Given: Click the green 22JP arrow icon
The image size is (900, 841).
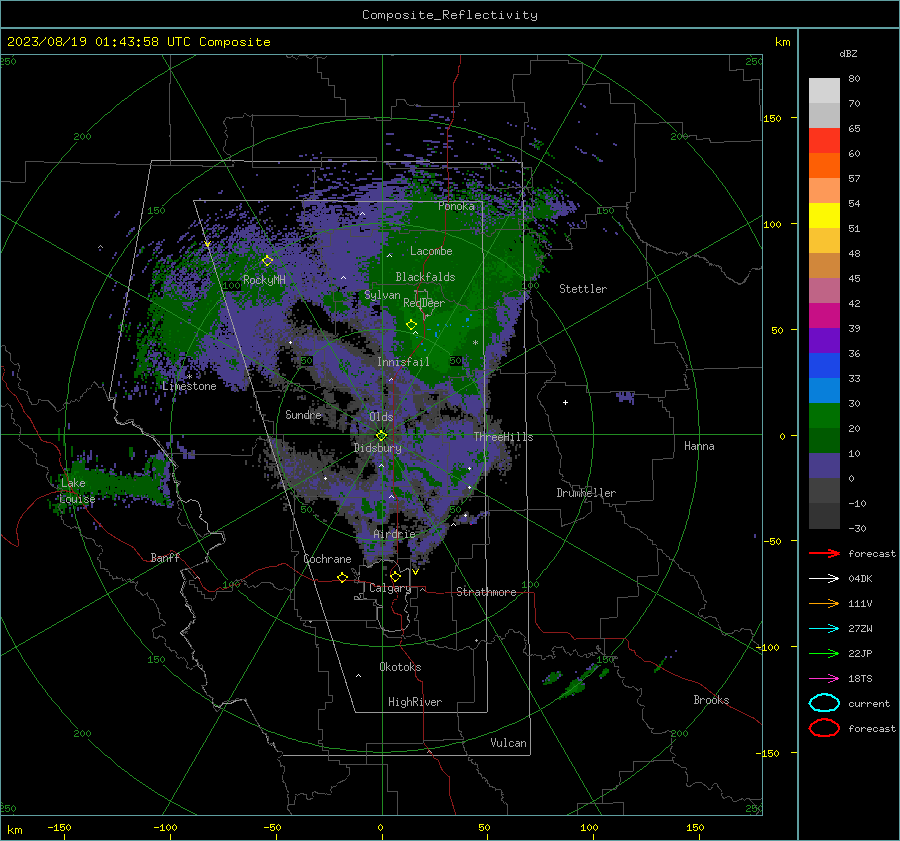Looking at the screenshot, I should click(x=824, y=653).
